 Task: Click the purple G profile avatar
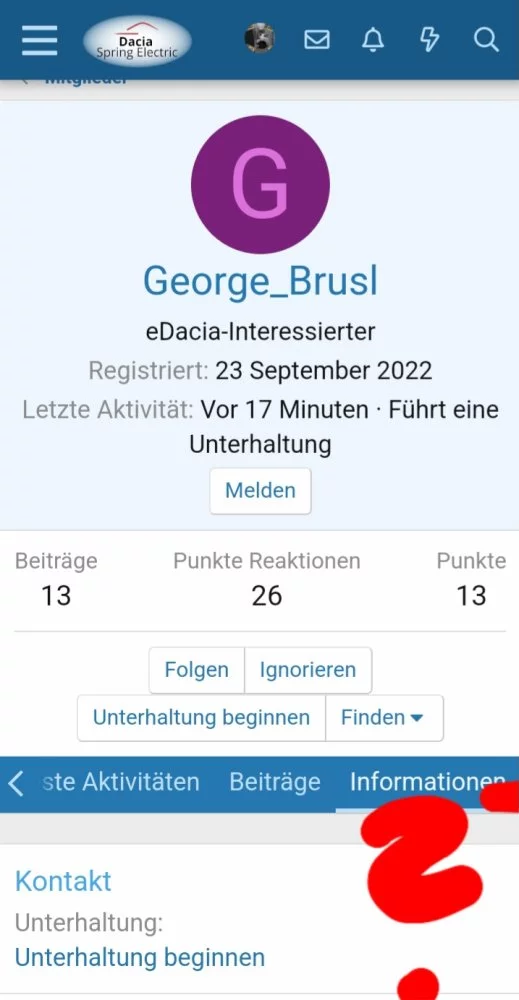coord(260,185)
